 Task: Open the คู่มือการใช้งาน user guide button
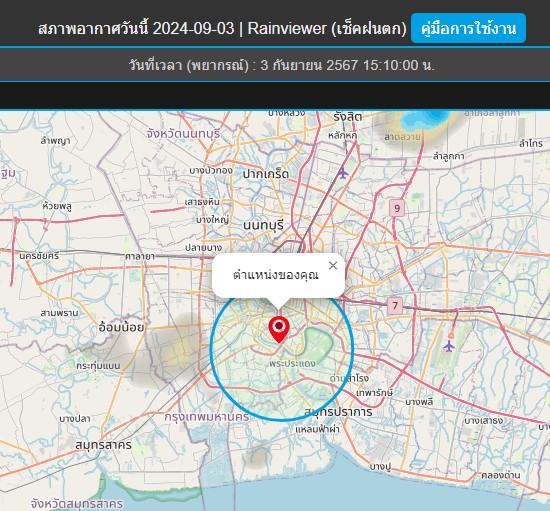tap(468, 28)
